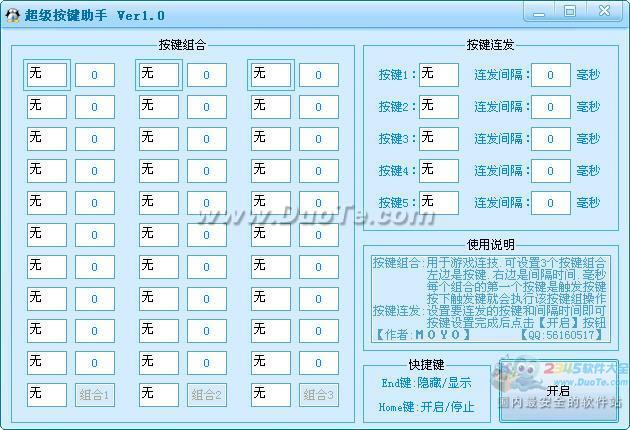Select the 按键2 key input field
Viewport: 630px width, 430px height.
pos(439,107)
